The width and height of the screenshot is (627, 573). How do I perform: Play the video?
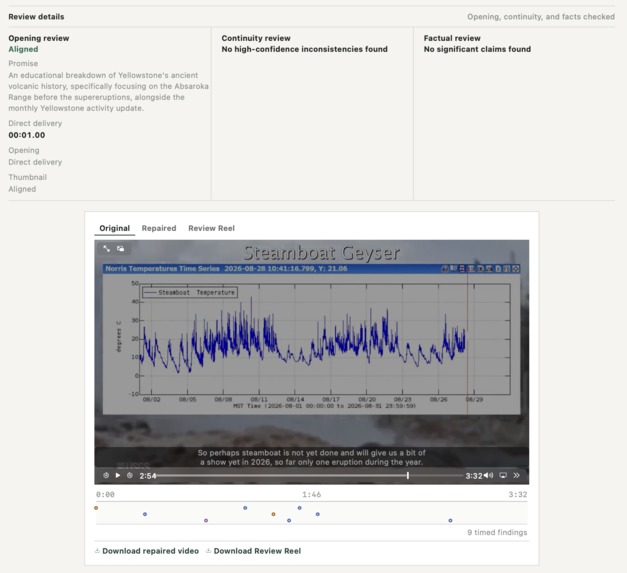118,475
